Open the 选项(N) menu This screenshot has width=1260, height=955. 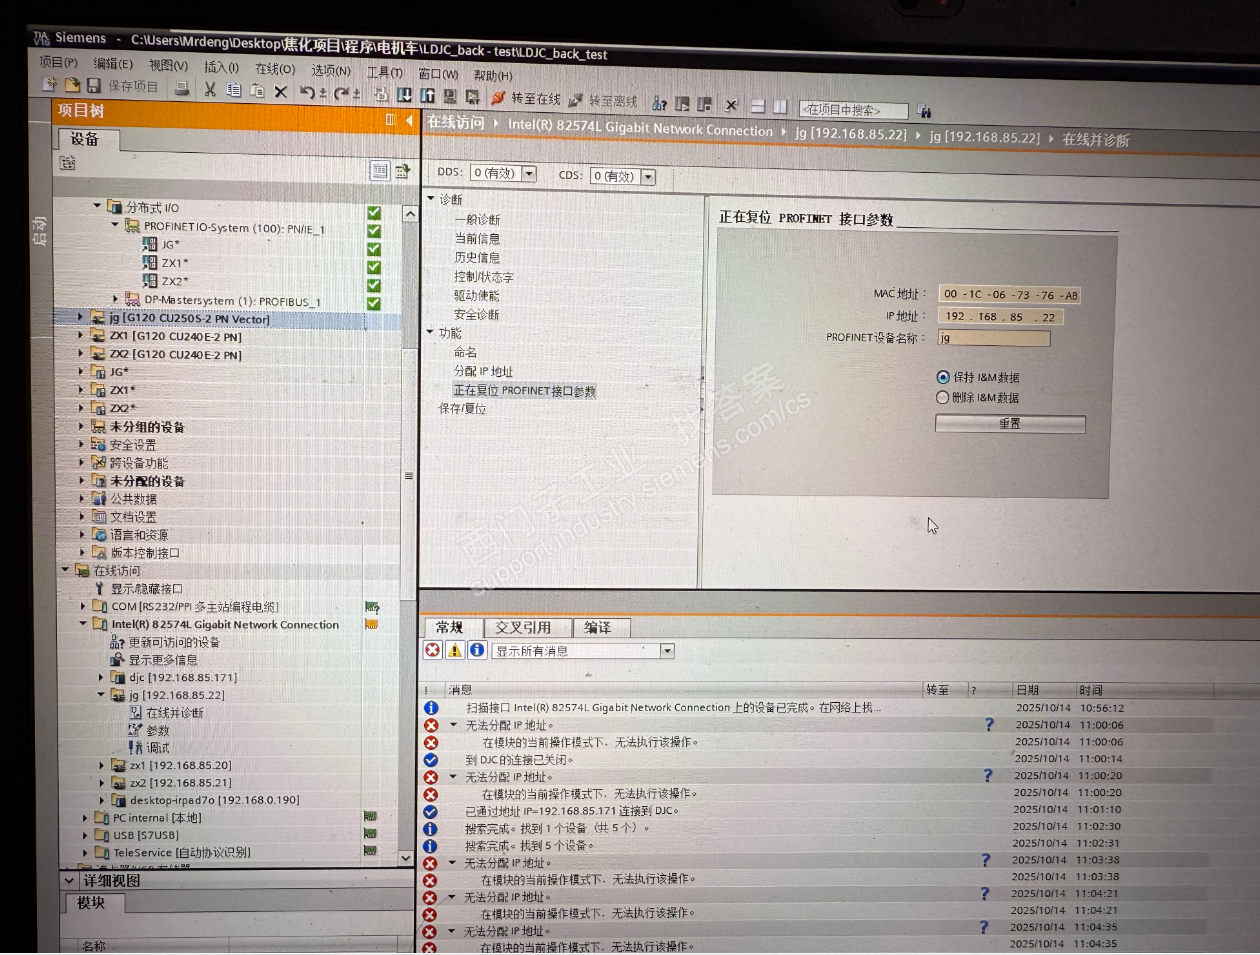[330, 70]
